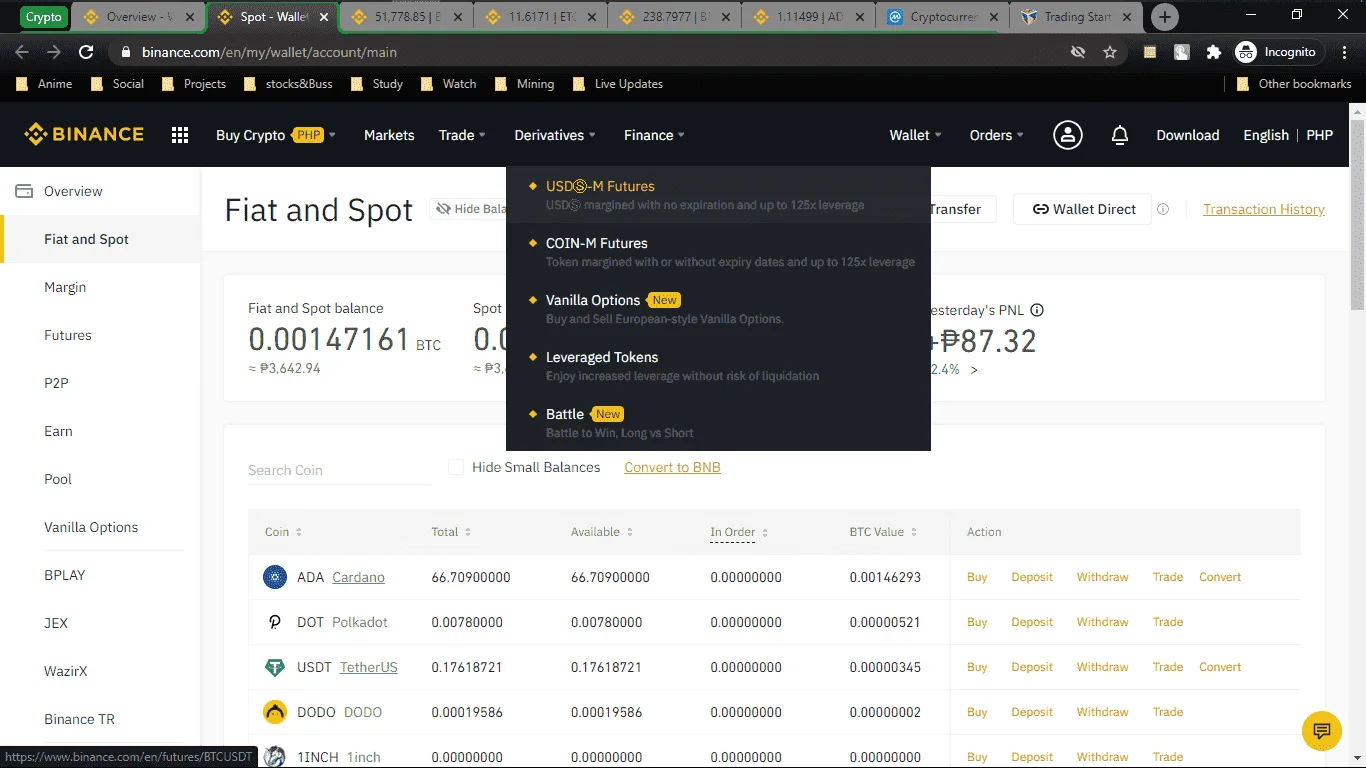This screenshot has width=1366, height=768.
Task: Reload the page with the refresh icon
Action: coord(86,52)
